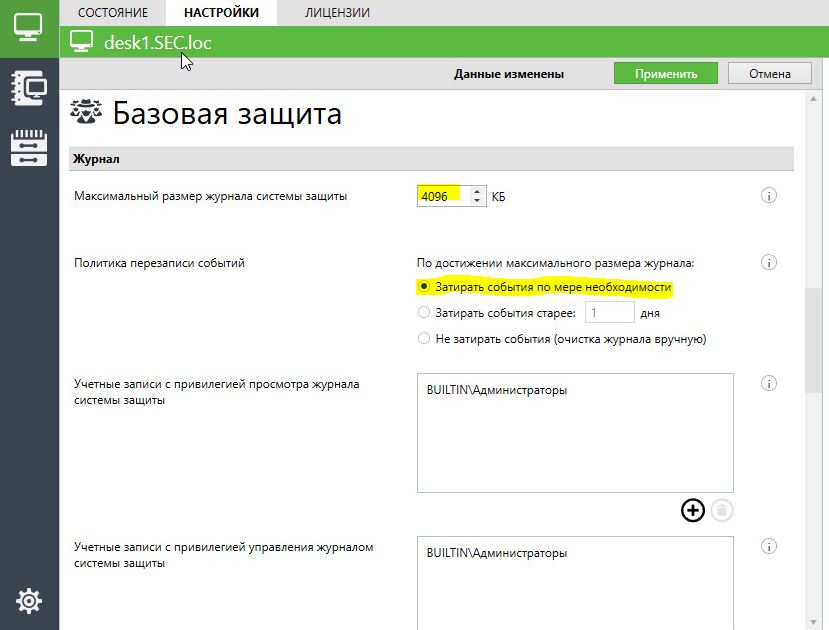Click the days field next to 'Затирать события старее'
829x630 pixels.
610,312
